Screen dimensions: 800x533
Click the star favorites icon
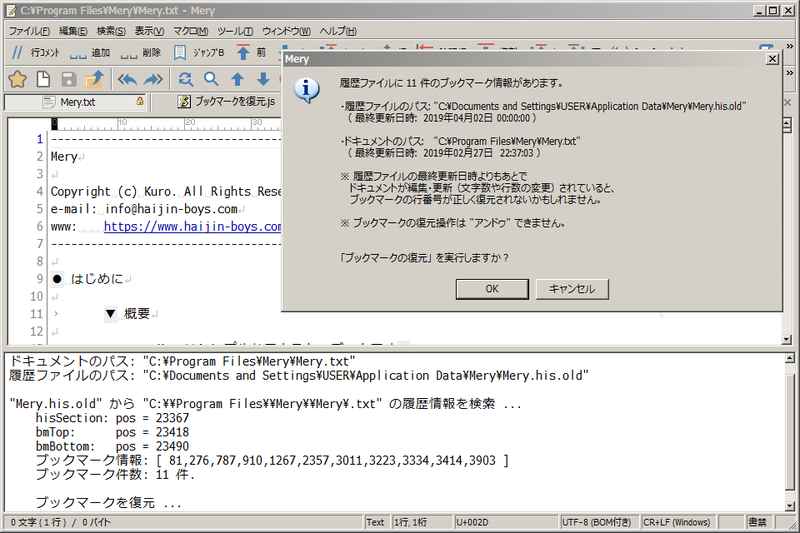tap(17, 79)
